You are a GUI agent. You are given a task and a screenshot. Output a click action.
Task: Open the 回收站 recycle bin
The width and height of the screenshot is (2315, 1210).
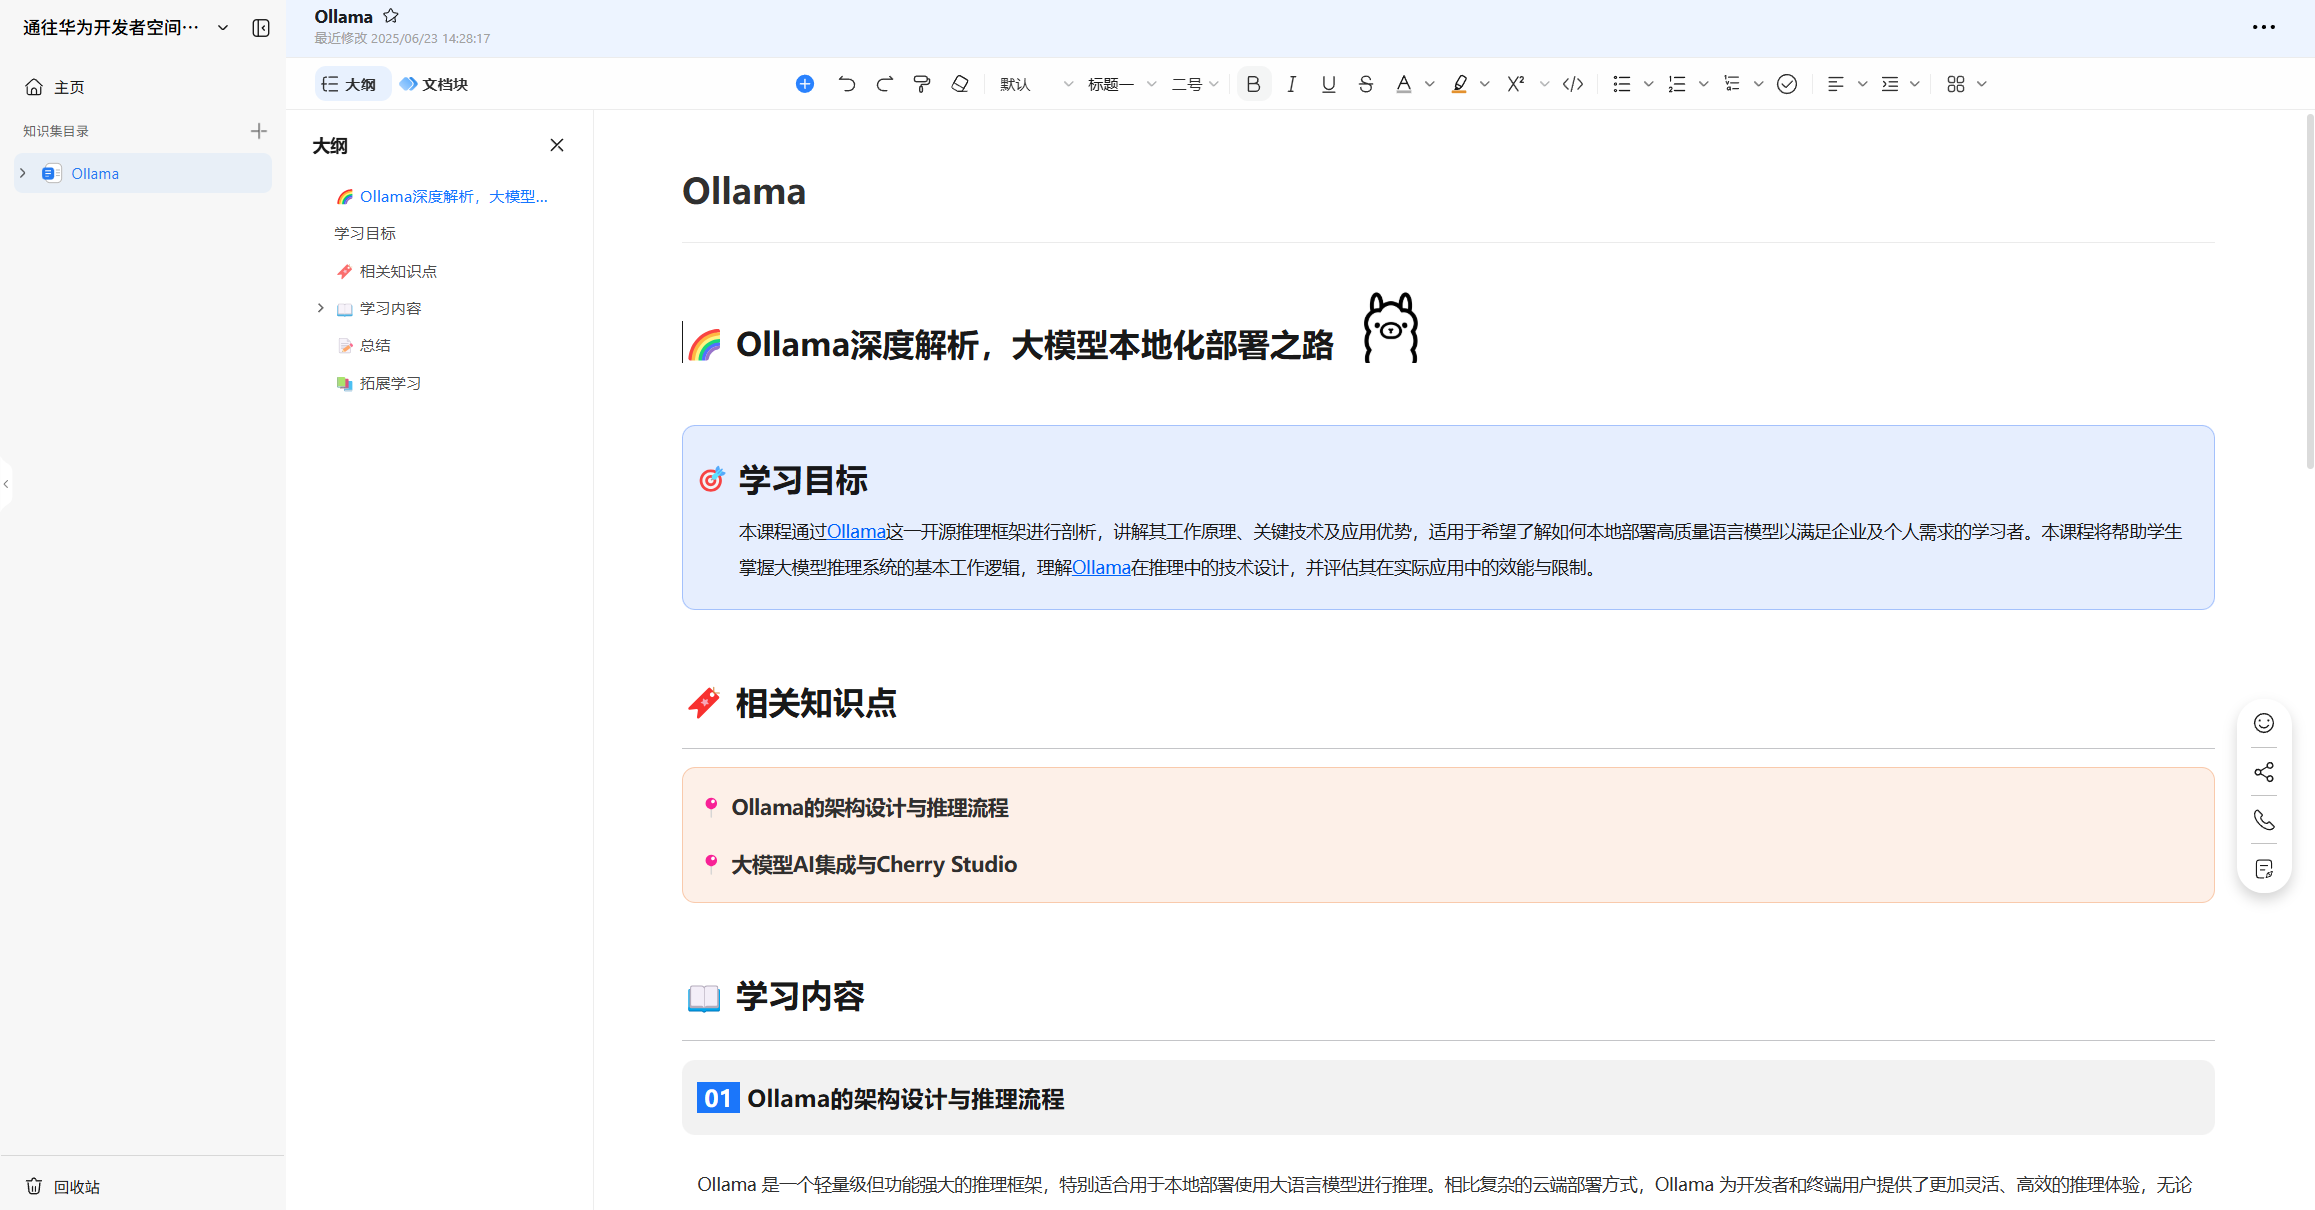(63, 1186)
